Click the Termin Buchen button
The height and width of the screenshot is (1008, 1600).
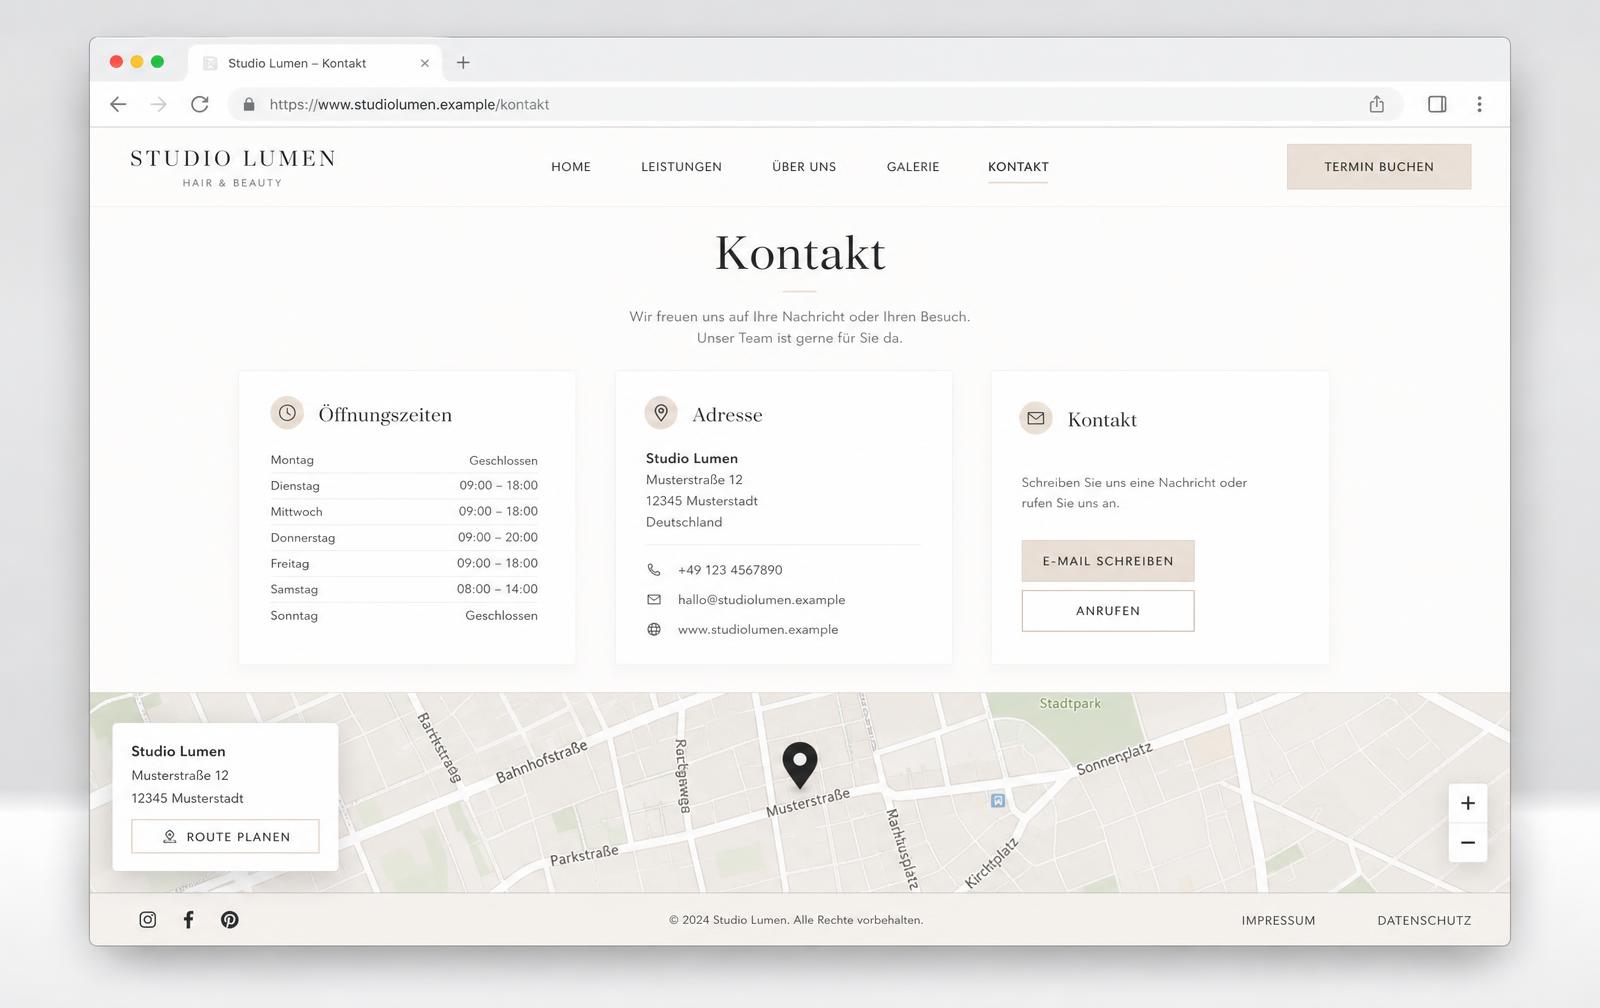pos(1379,167)
